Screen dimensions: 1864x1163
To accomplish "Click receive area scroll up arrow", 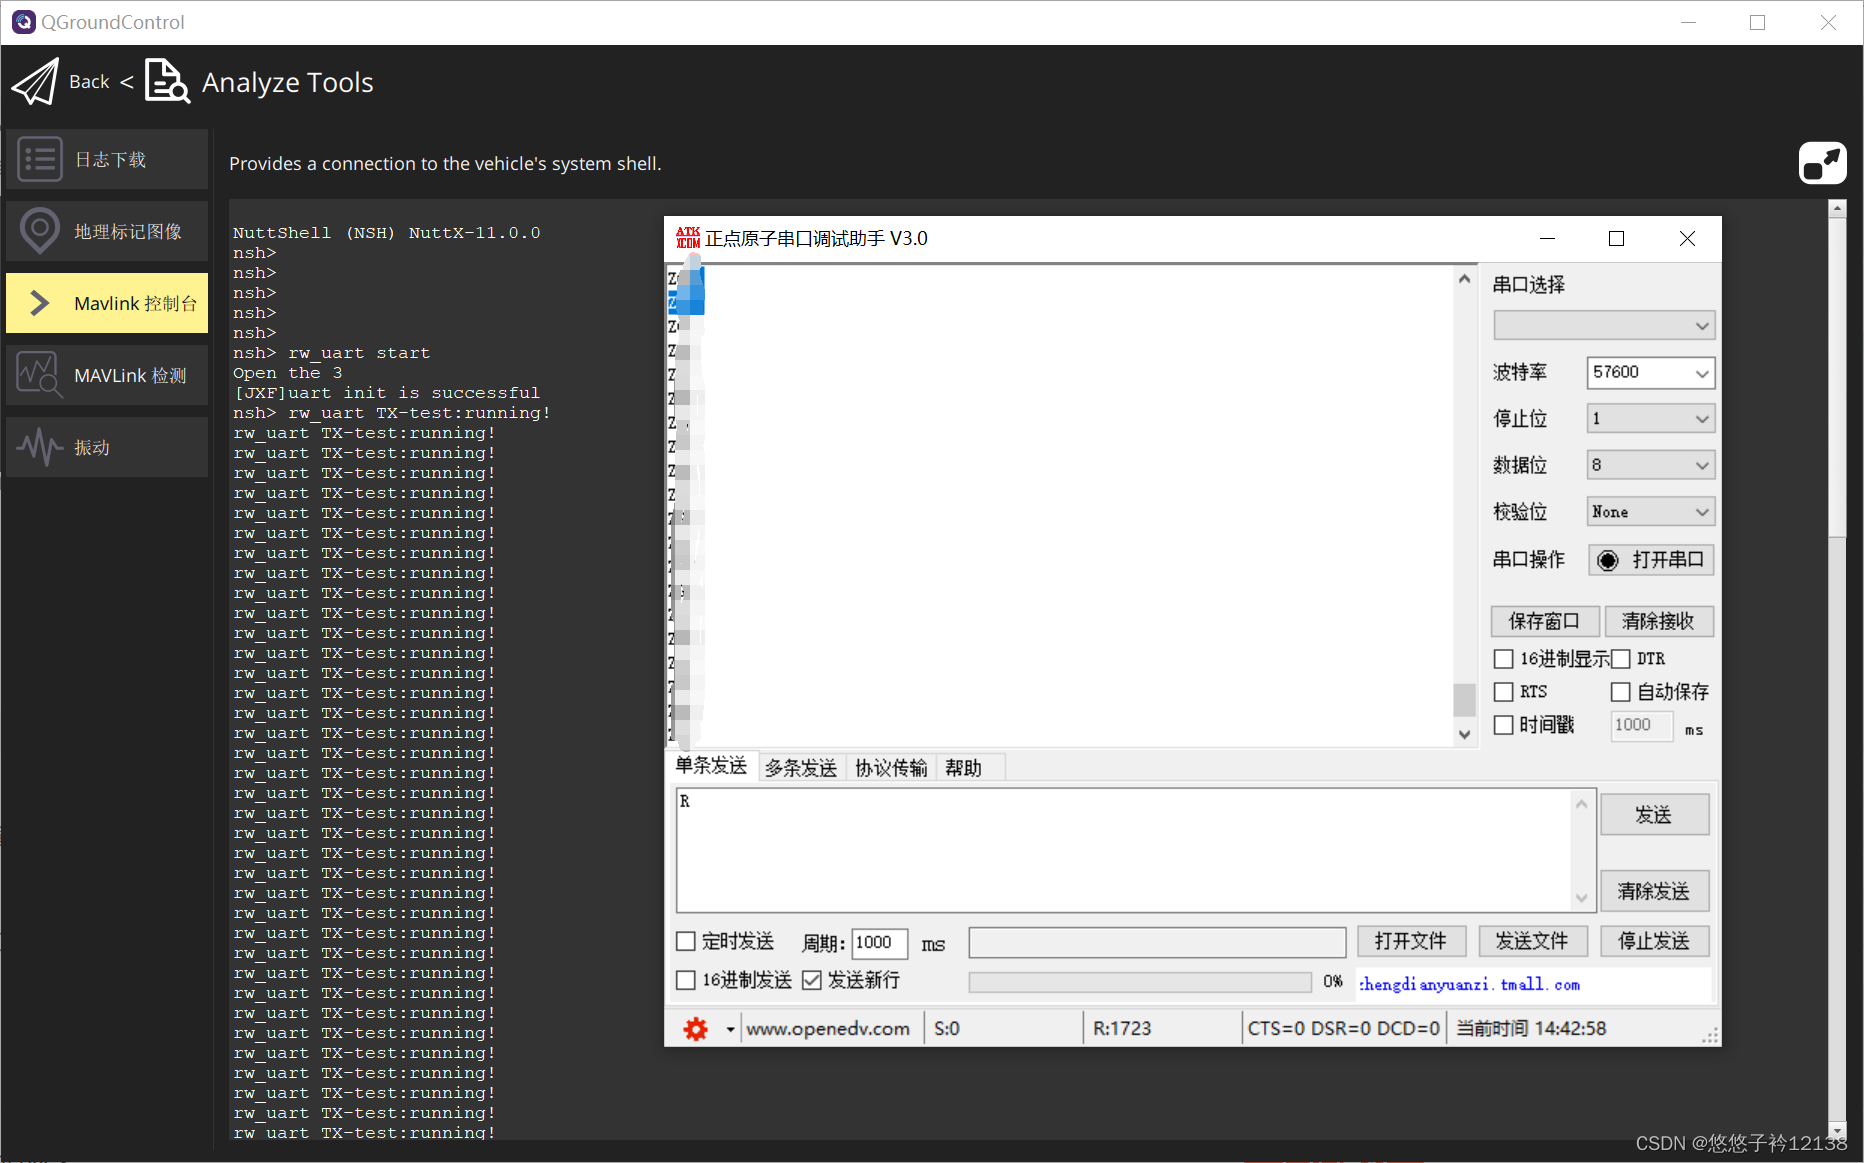I will point(1464,279).
